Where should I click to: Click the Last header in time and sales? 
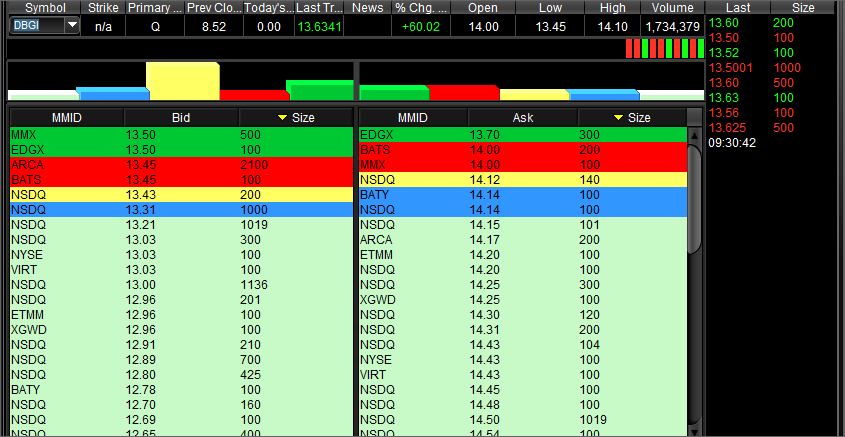click(738, 8)
